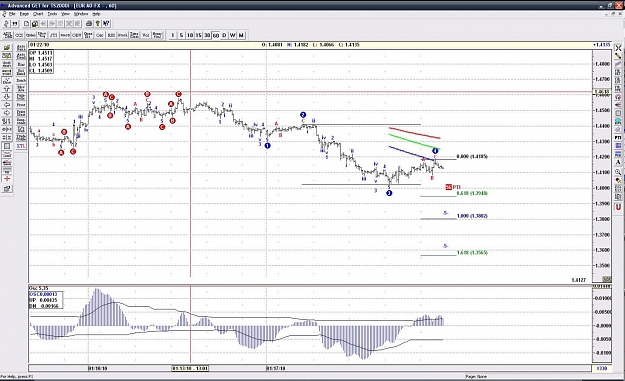Open the Page menu
This screenshot has height=381, width=625.
point(24,14)
